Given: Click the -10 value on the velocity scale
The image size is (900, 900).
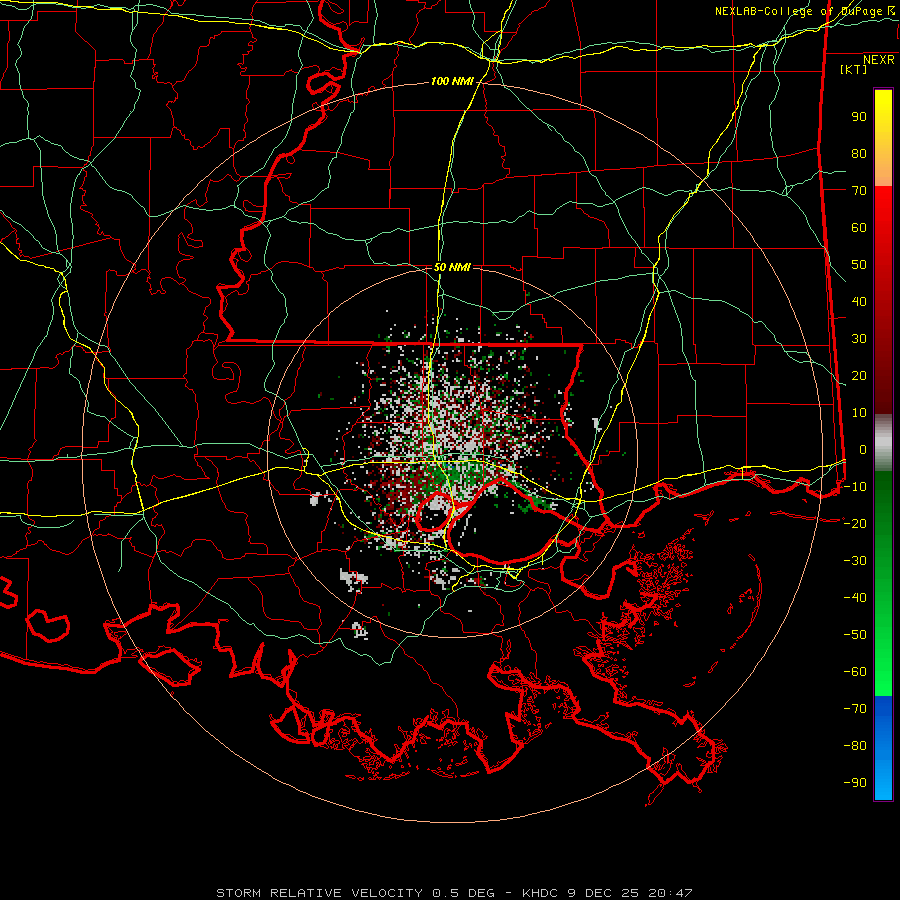Looking at the screenshot, I should click(855, 487).
